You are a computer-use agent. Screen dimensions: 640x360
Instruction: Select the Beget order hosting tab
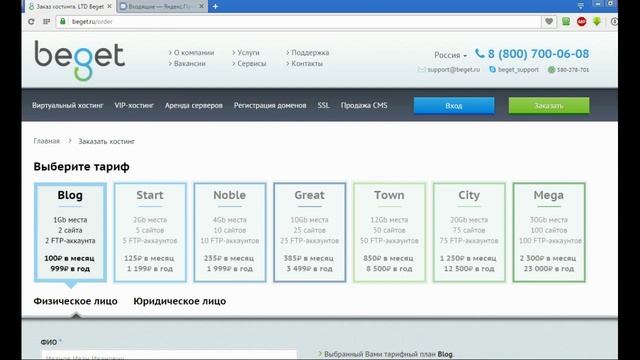coord(69,7)
